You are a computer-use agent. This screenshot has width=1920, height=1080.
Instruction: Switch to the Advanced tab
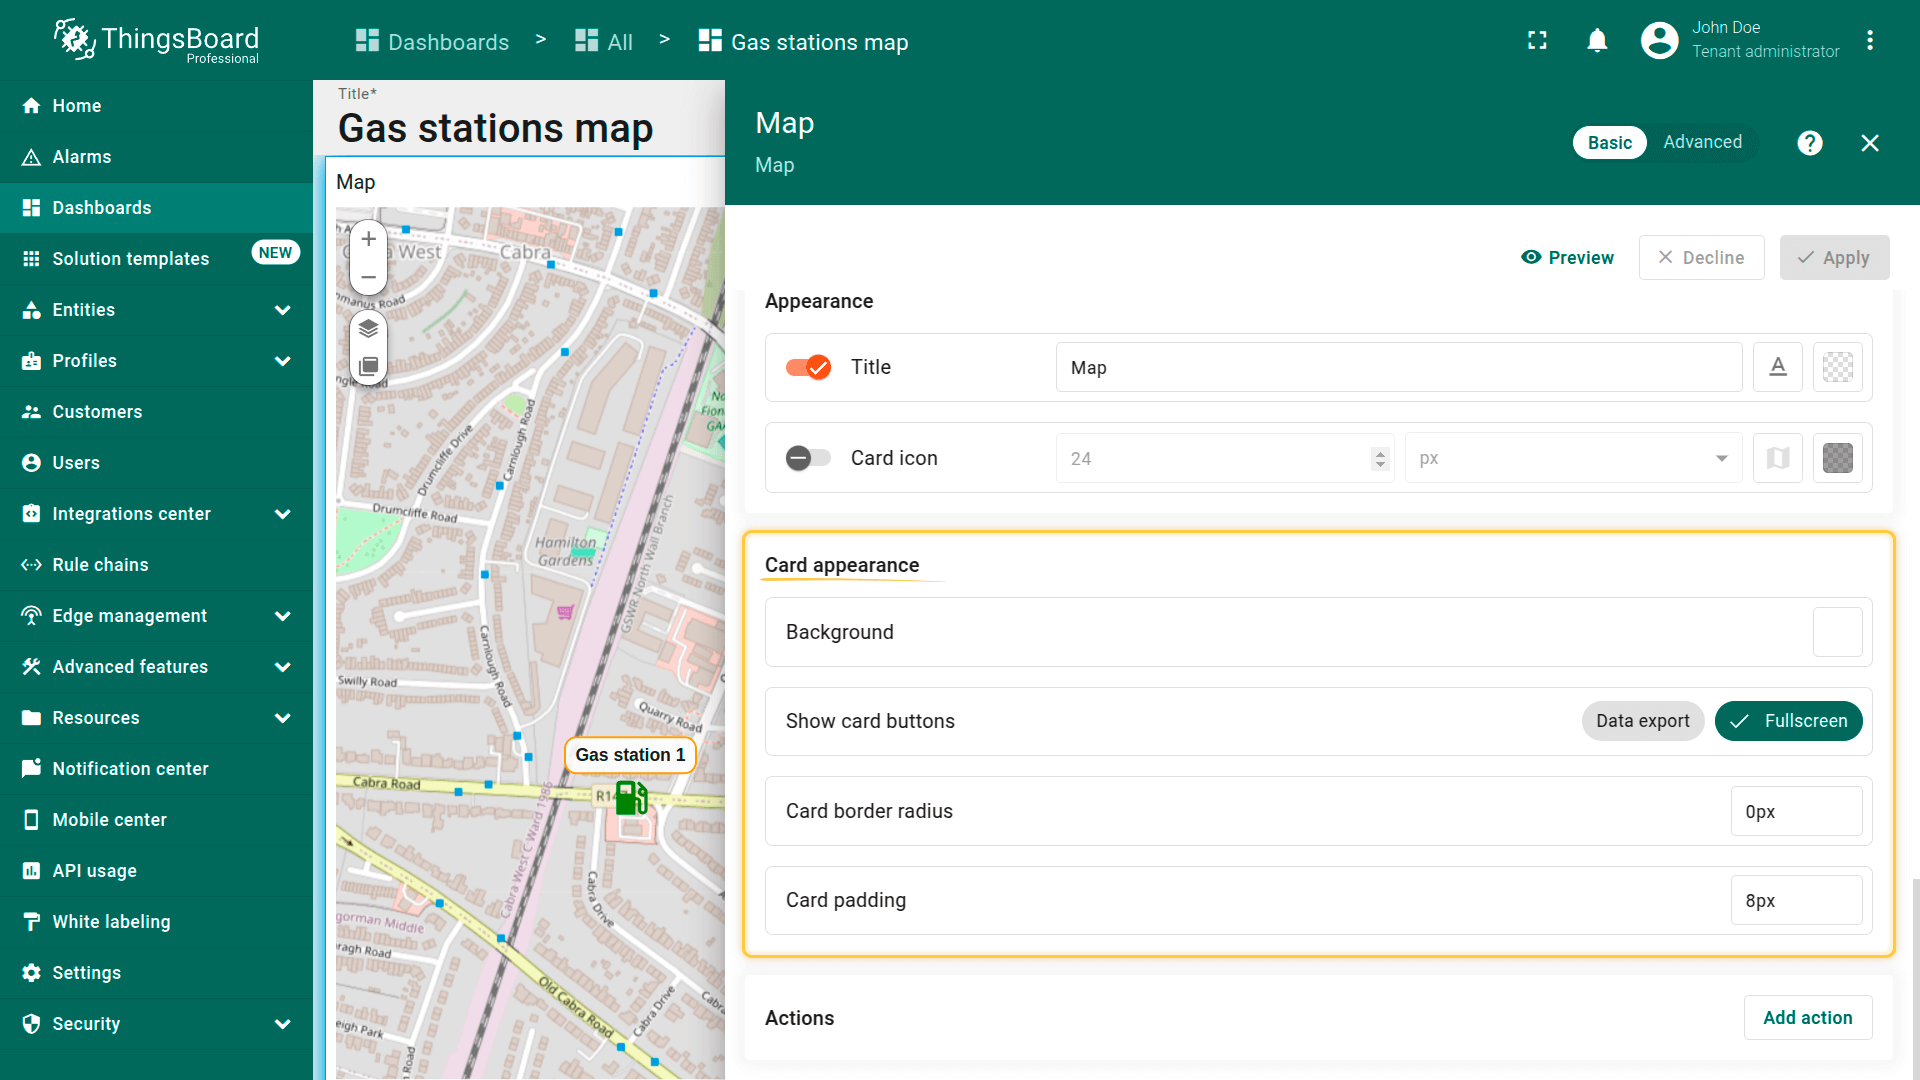pos(1702,142)
